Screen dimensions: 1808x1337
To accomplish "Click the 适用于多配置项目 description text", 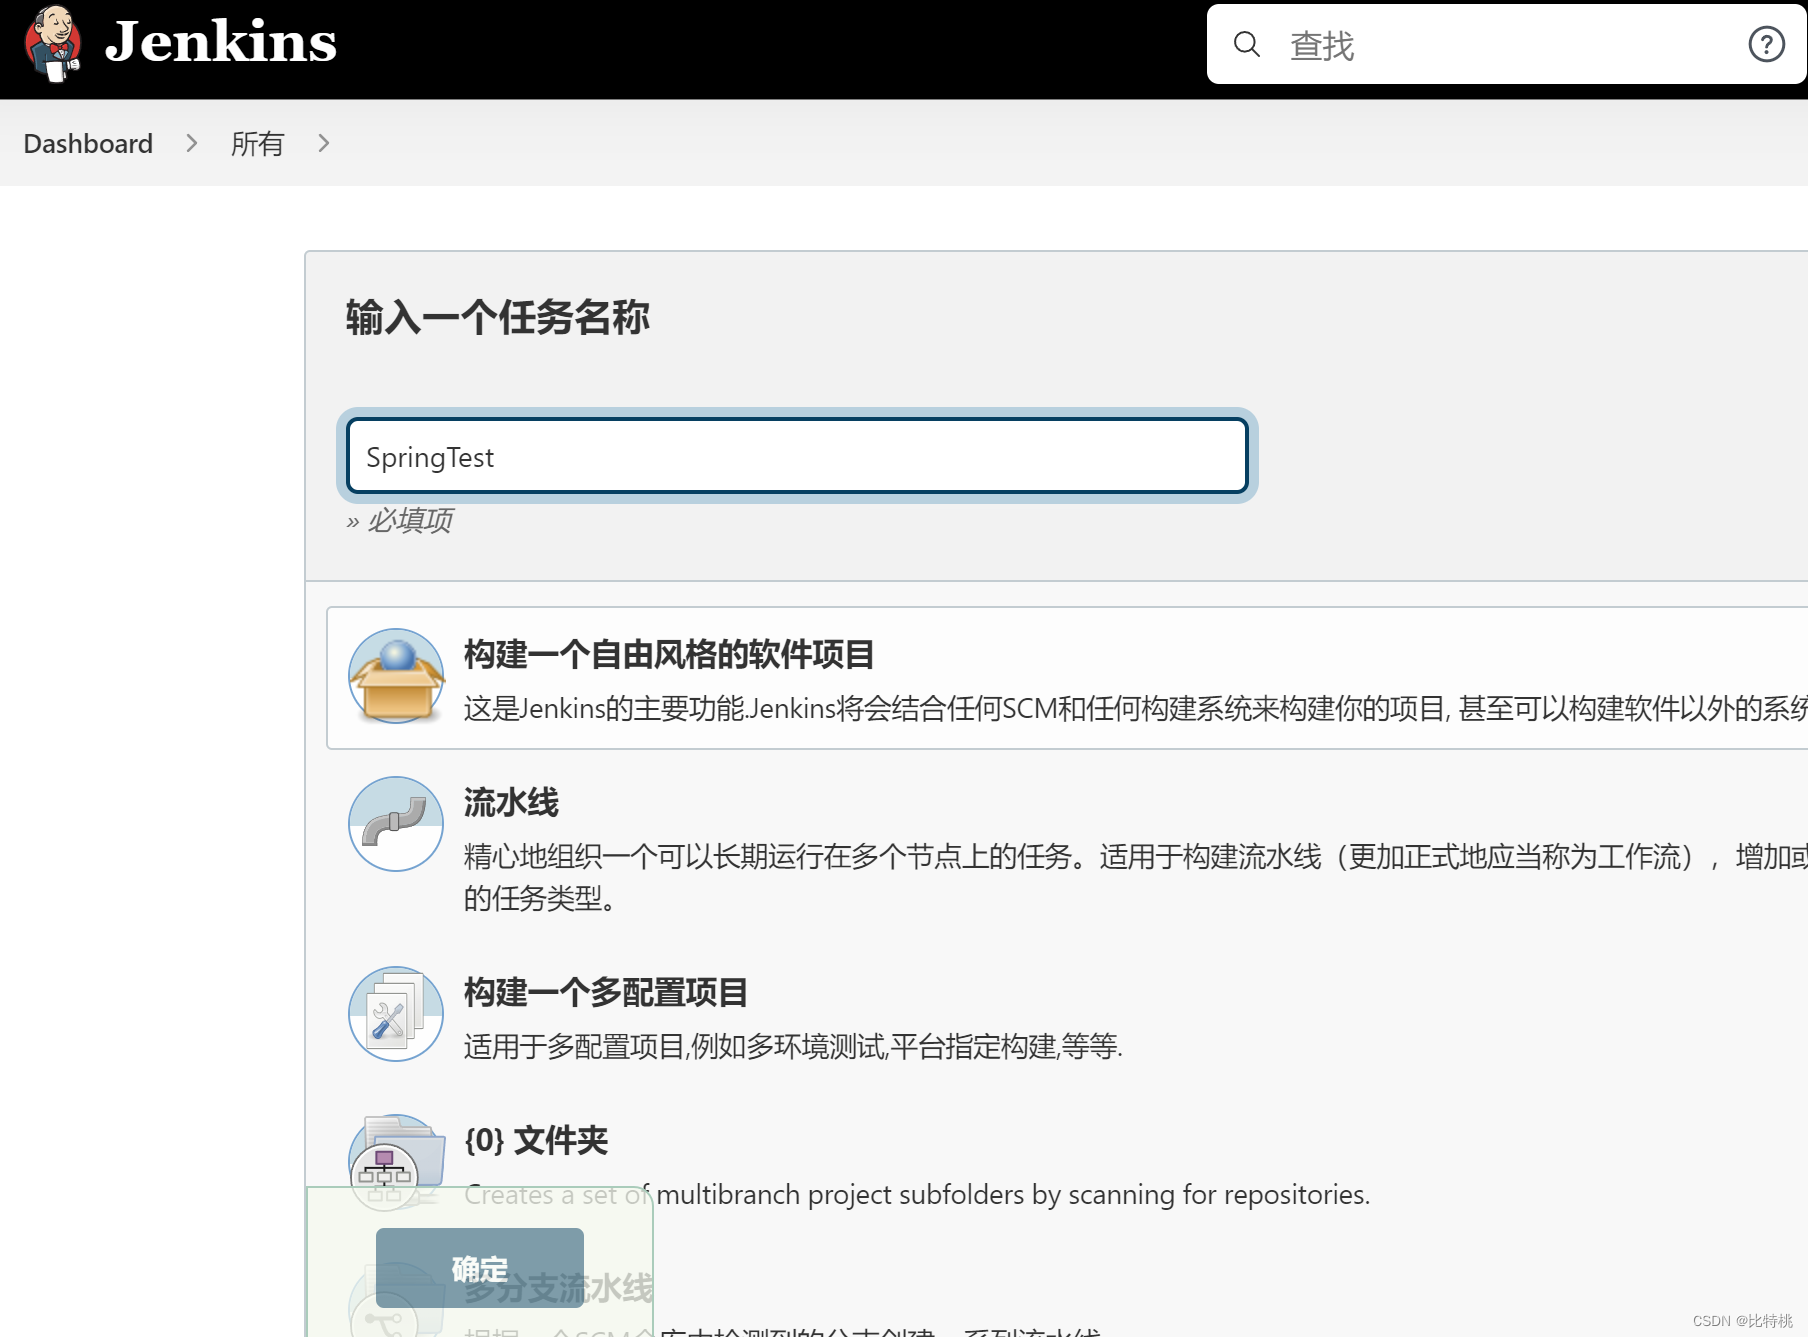I will click(x=793, y=1046).
